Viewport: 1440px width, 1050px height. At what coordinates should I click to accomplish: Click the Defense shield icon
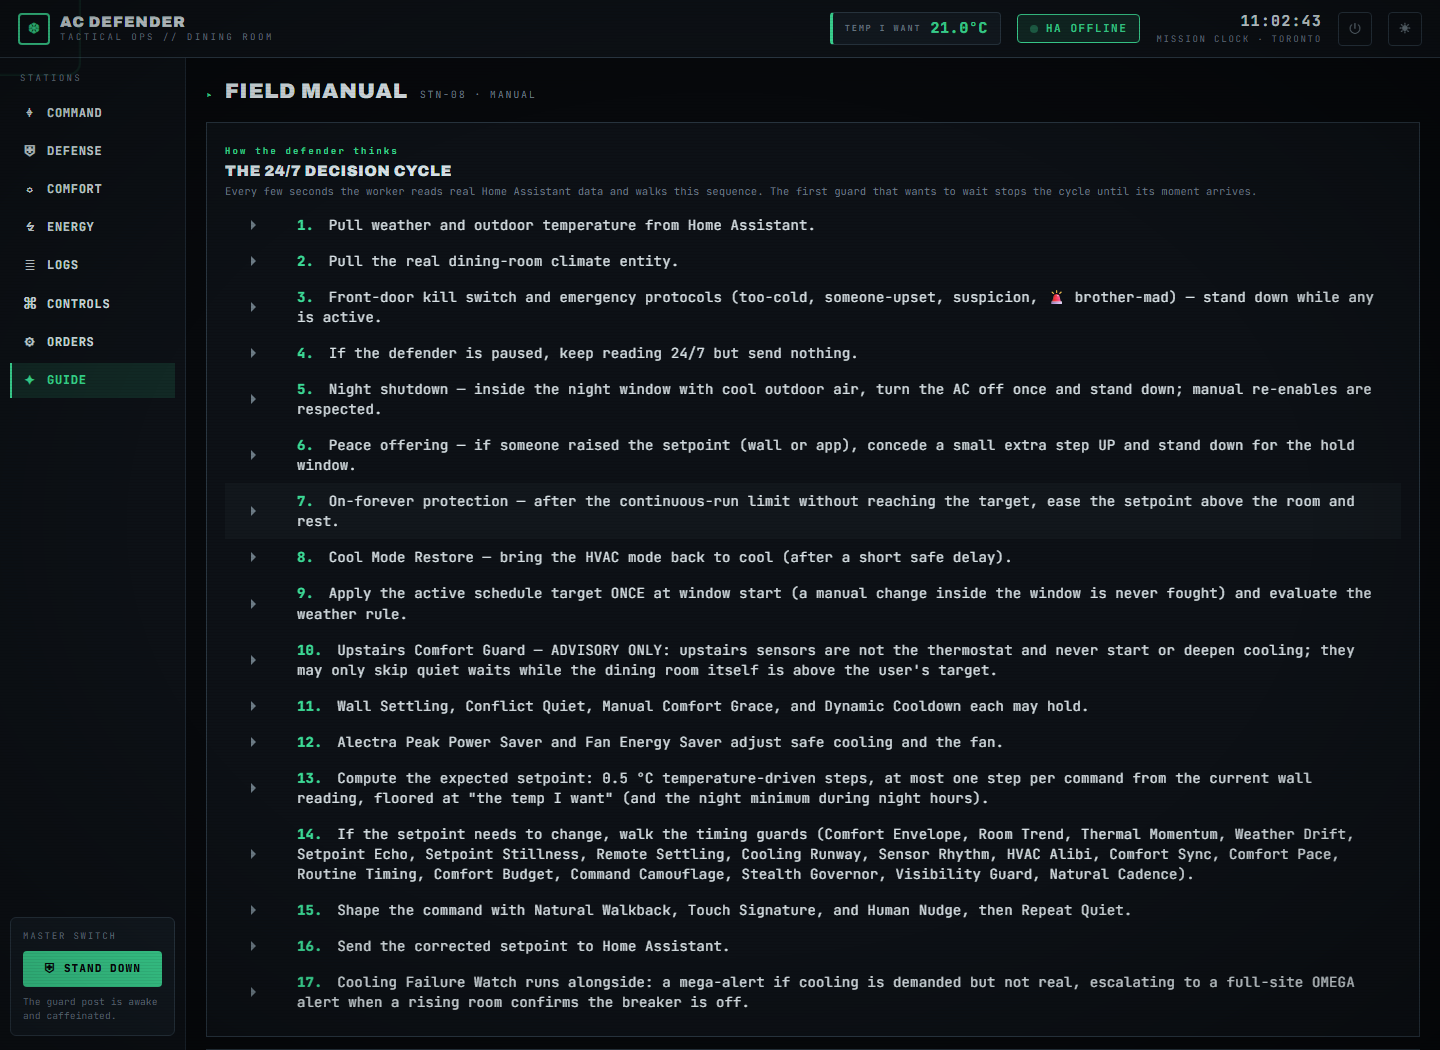point(30,151)
